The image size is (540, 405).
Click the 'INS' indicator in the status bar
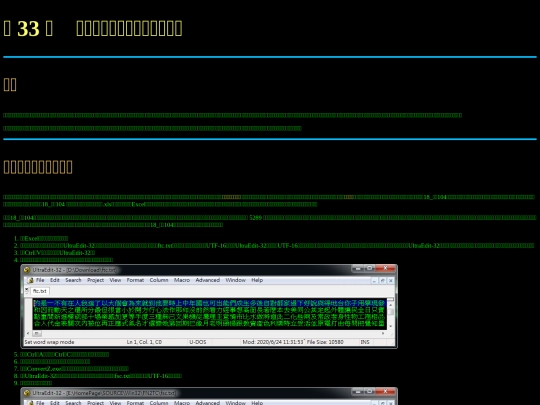[365, 342]
